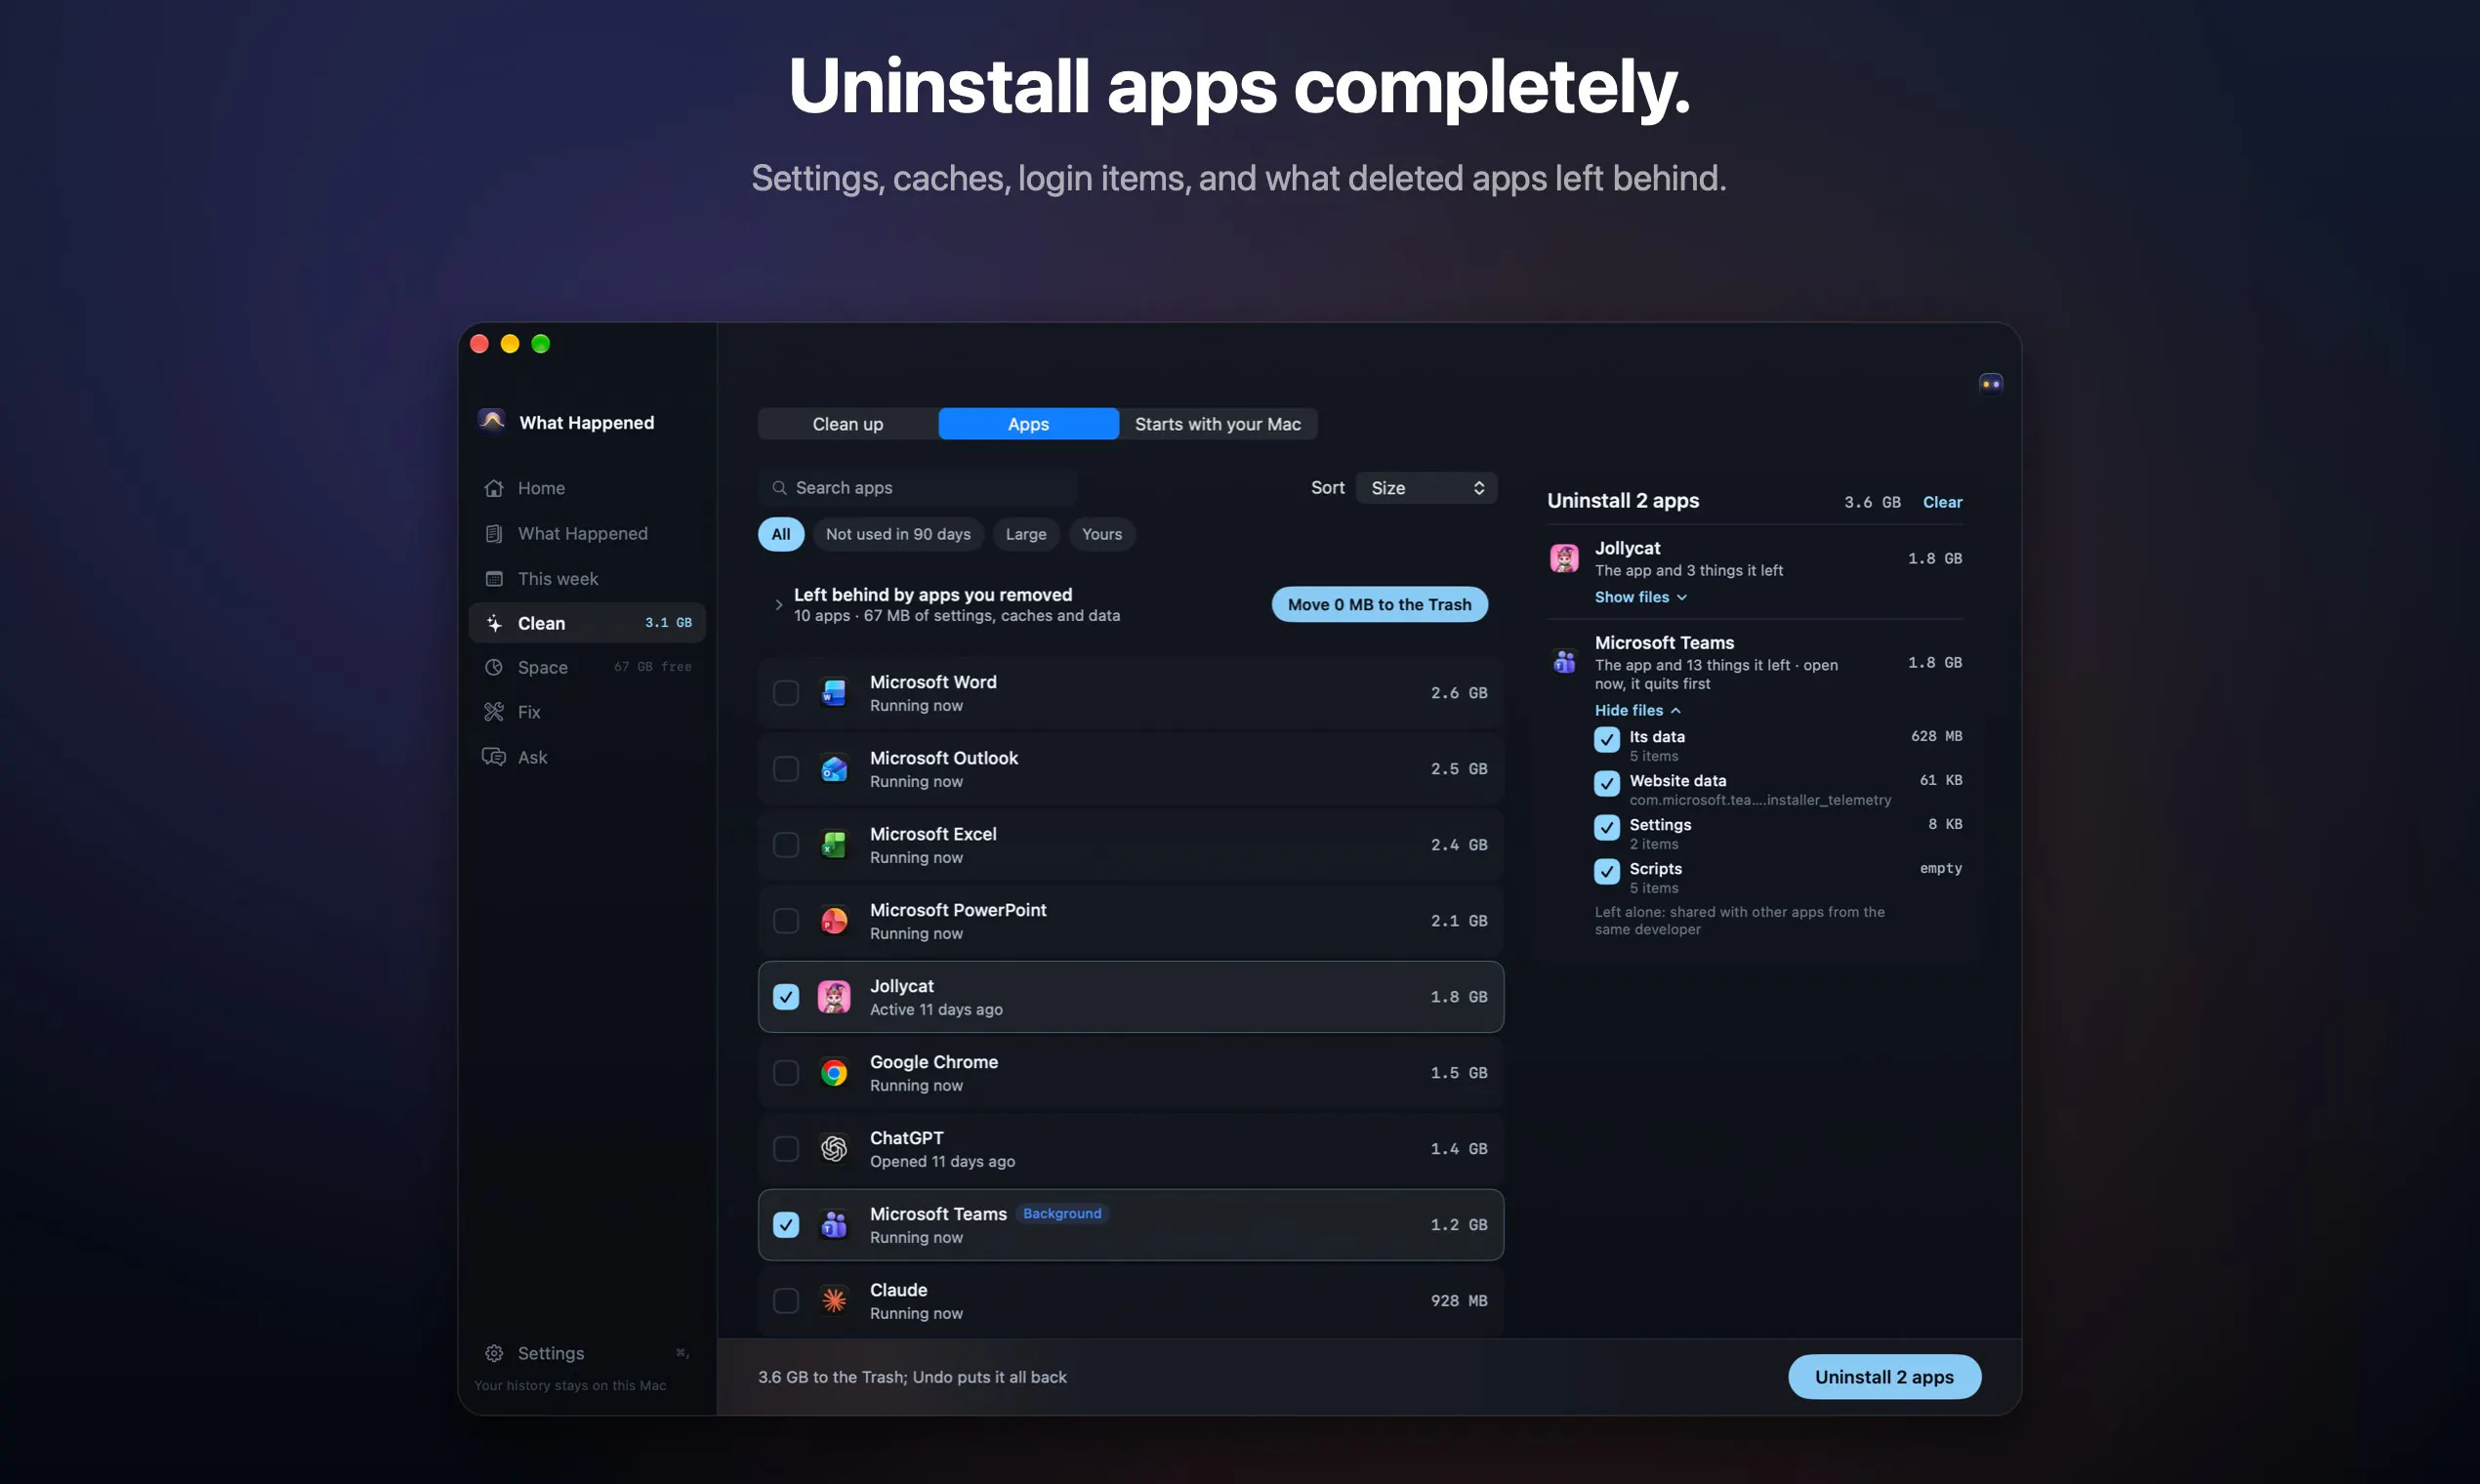
Task: Click the Google Chrome app icon
Action: (x=833, y=1073)
